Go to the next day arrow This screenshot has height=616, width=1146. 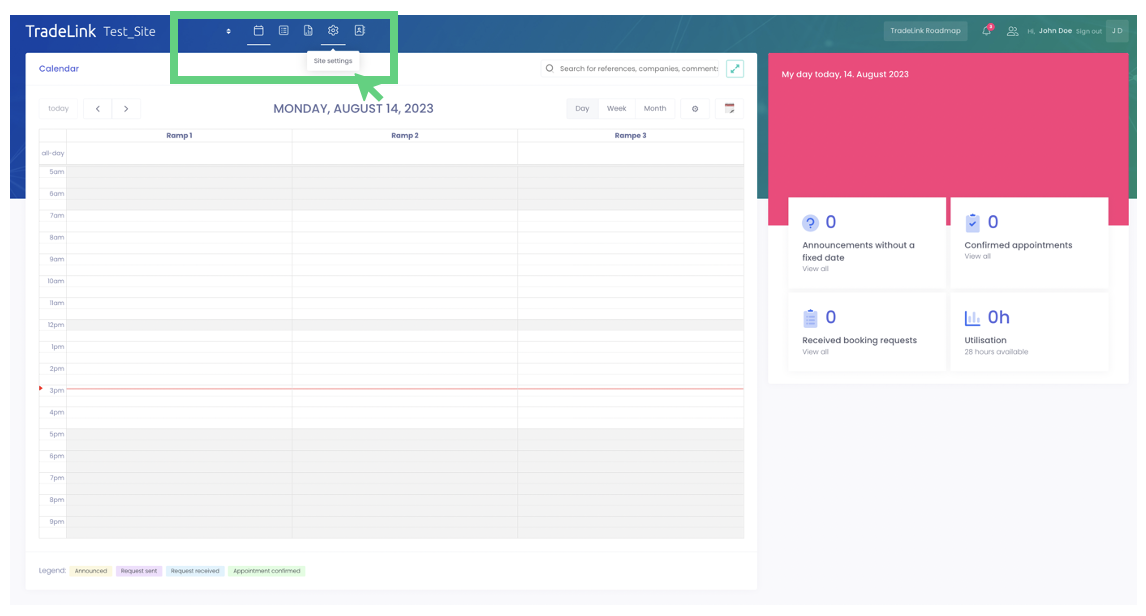126,108
